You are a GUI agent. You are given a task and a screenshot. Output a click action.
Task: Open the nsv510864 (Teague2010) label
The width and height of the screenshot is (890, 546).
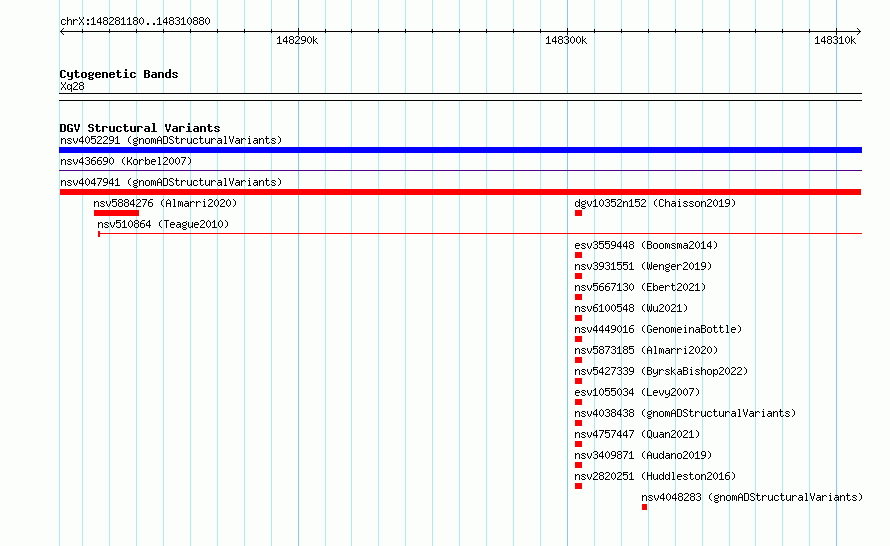tap(163, 224)
